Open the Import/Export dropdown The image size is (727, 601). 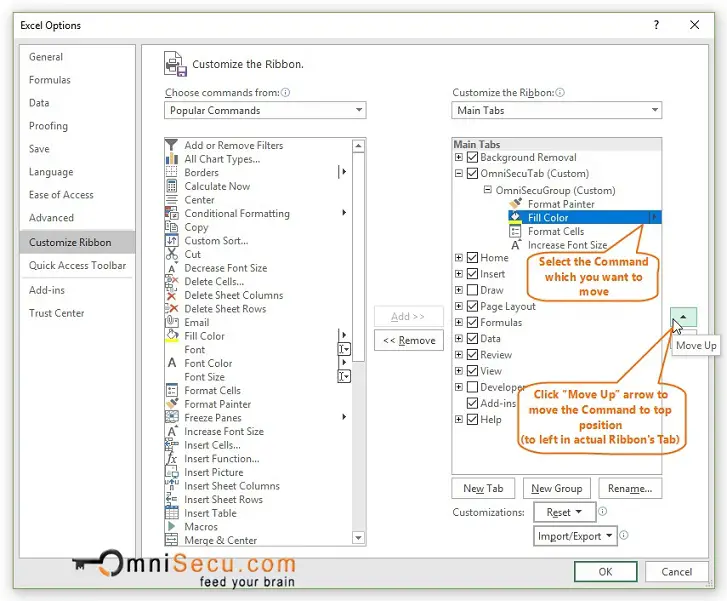(575, 536)
